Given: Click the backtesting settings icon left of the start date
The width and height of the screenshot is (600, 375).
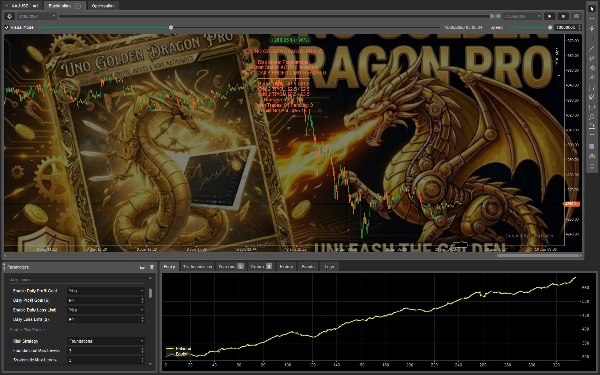Looking at the screenshot, I should [10, 16].
